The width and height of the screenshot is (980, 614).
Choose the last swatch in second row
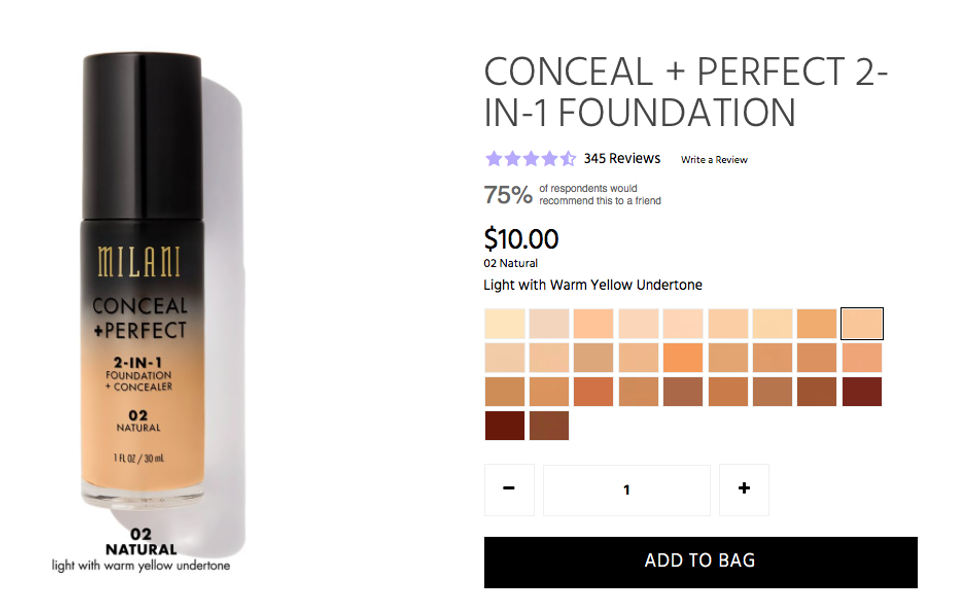click(x=862, y=358)
